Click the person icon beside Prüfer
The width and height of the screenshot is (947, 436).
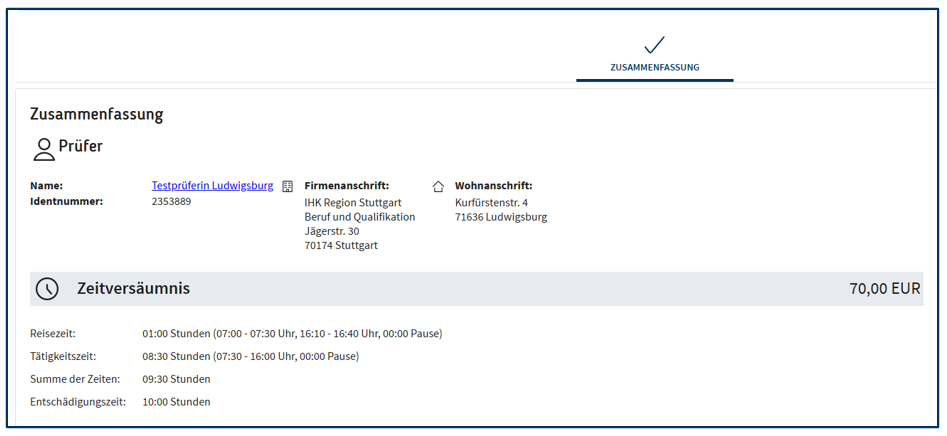(43, 149)
